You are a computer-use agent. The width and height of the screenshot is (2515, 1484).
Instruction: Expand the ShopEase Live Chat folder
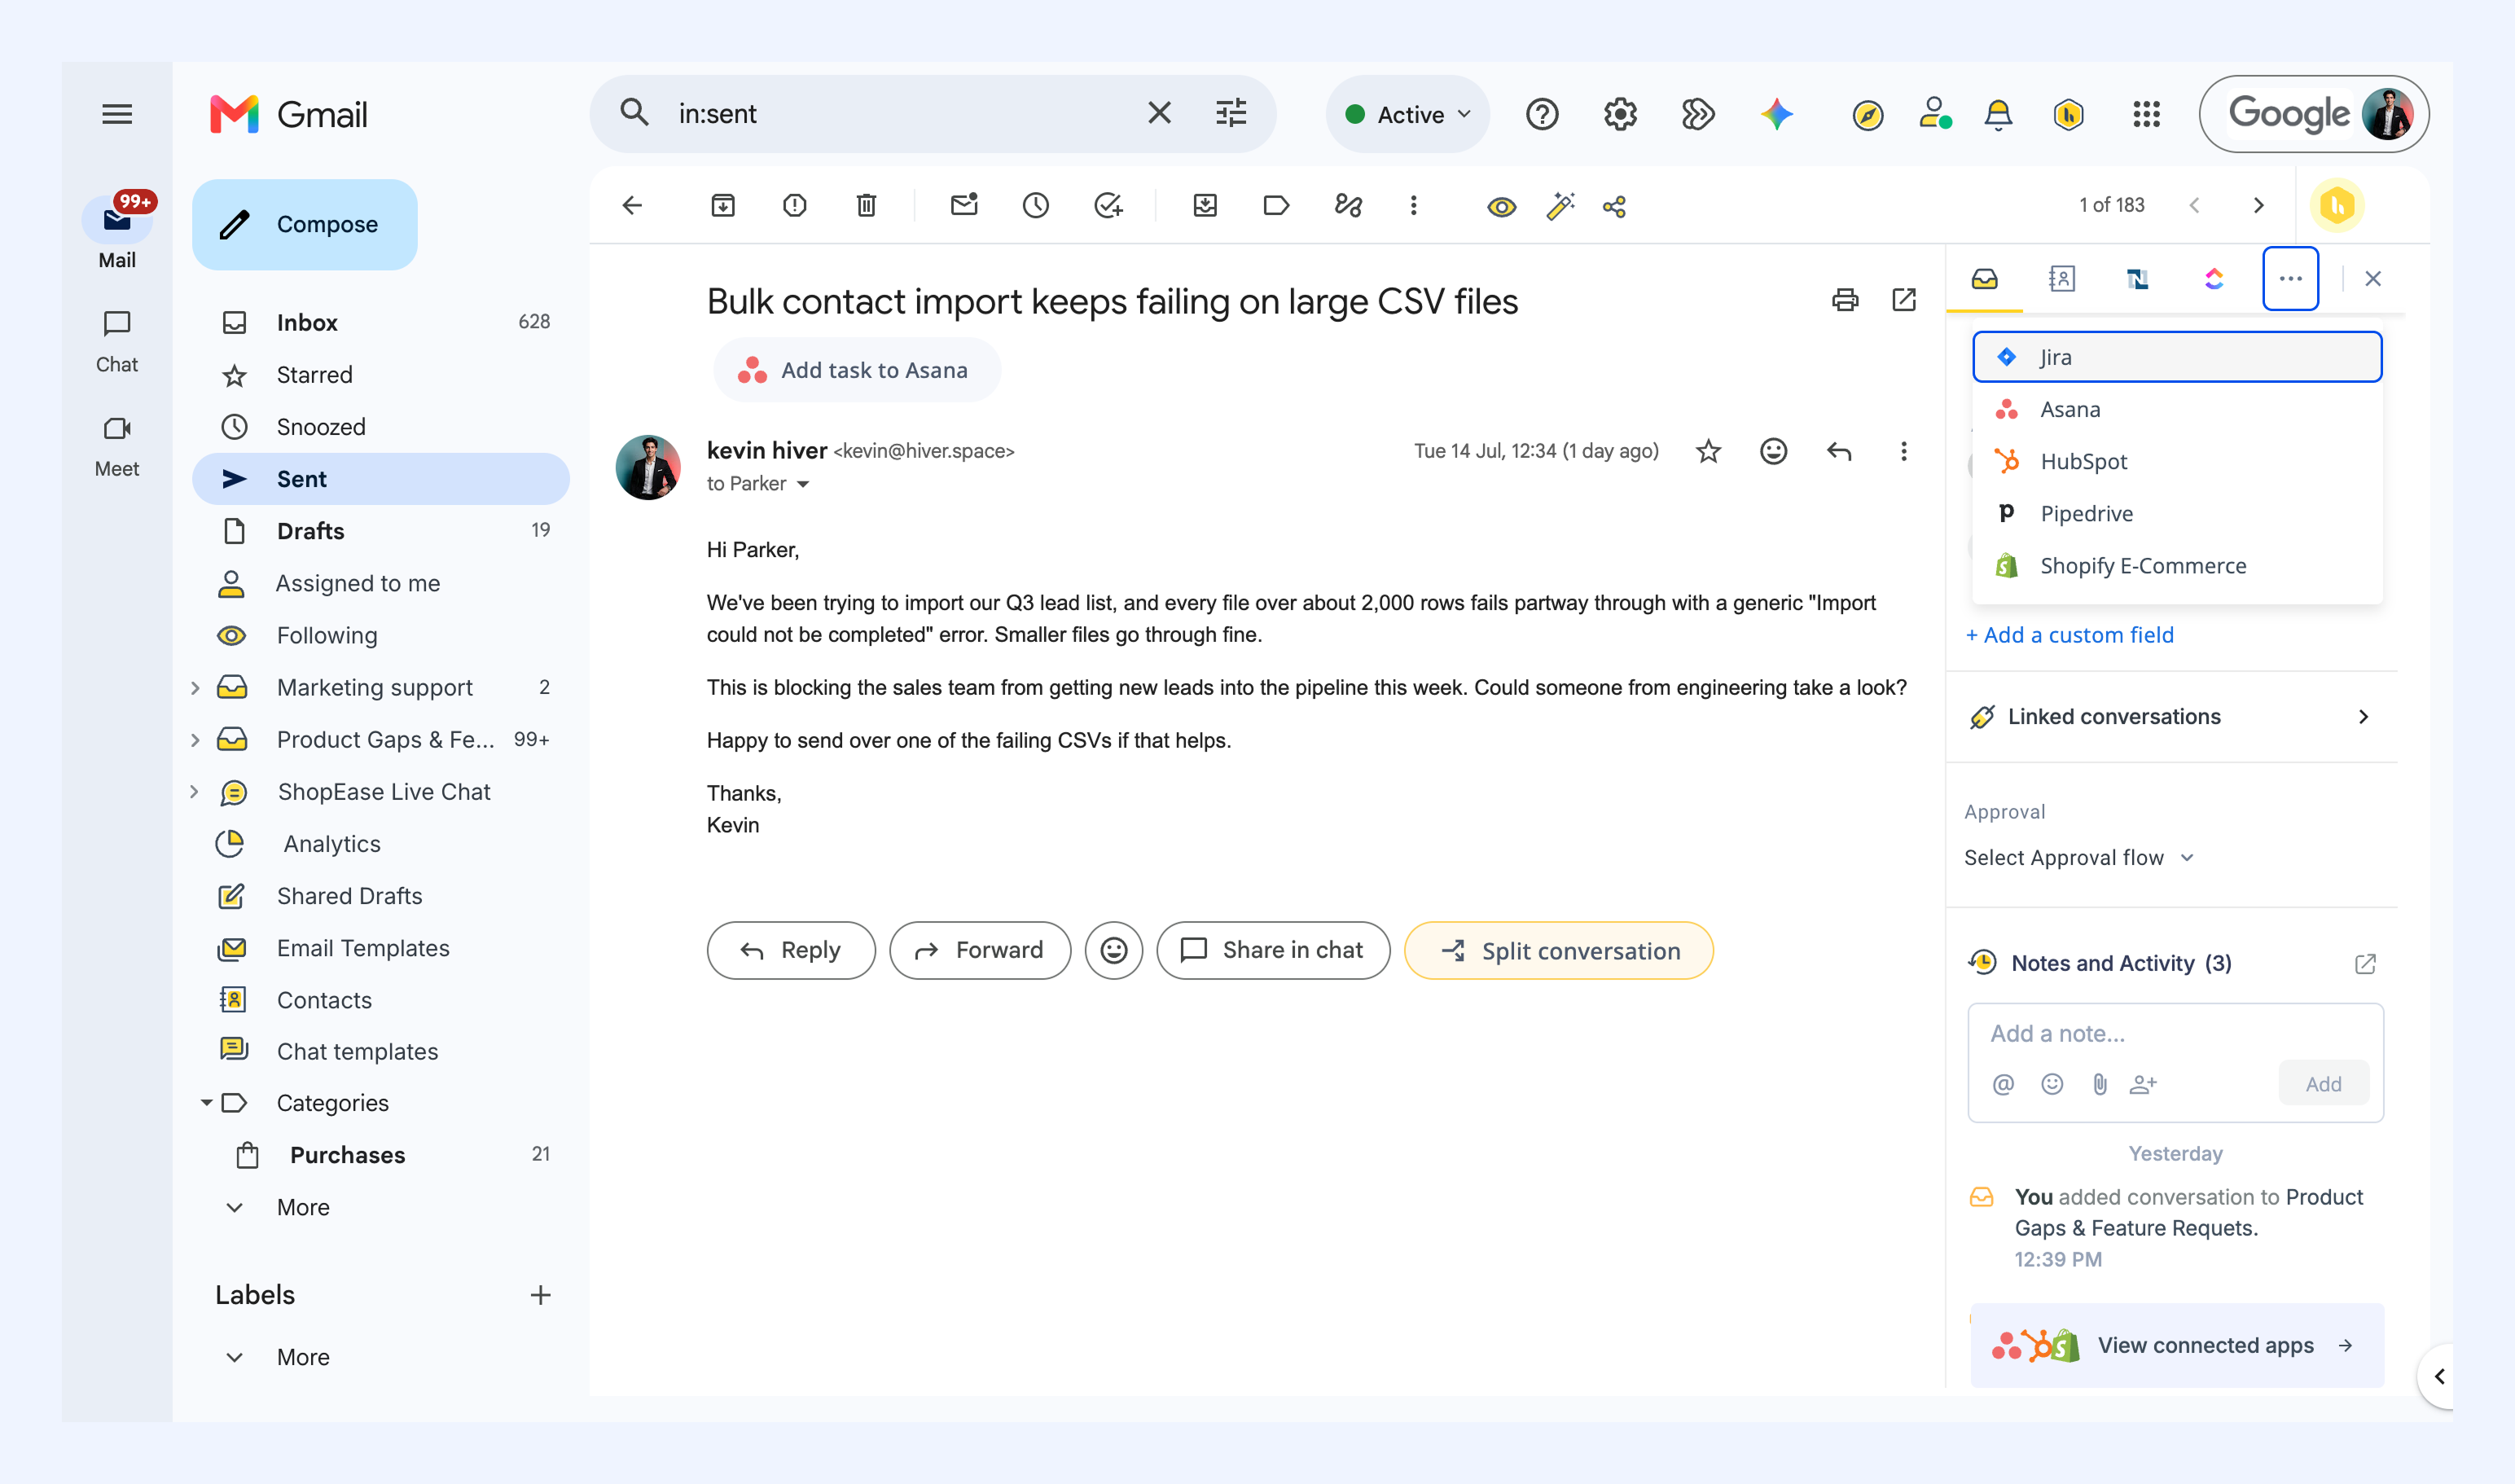pos(195,792)
